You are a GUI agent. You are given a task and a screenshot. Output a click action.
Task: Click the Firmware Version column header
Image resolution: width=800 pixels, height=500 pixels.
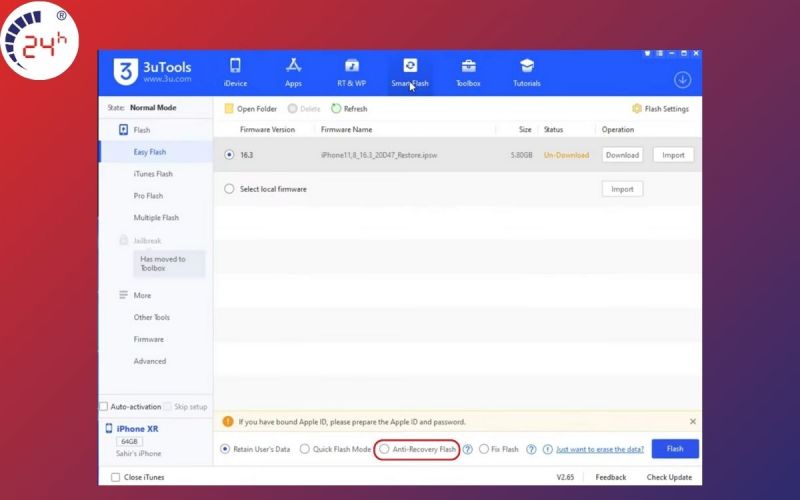[267, 130]
